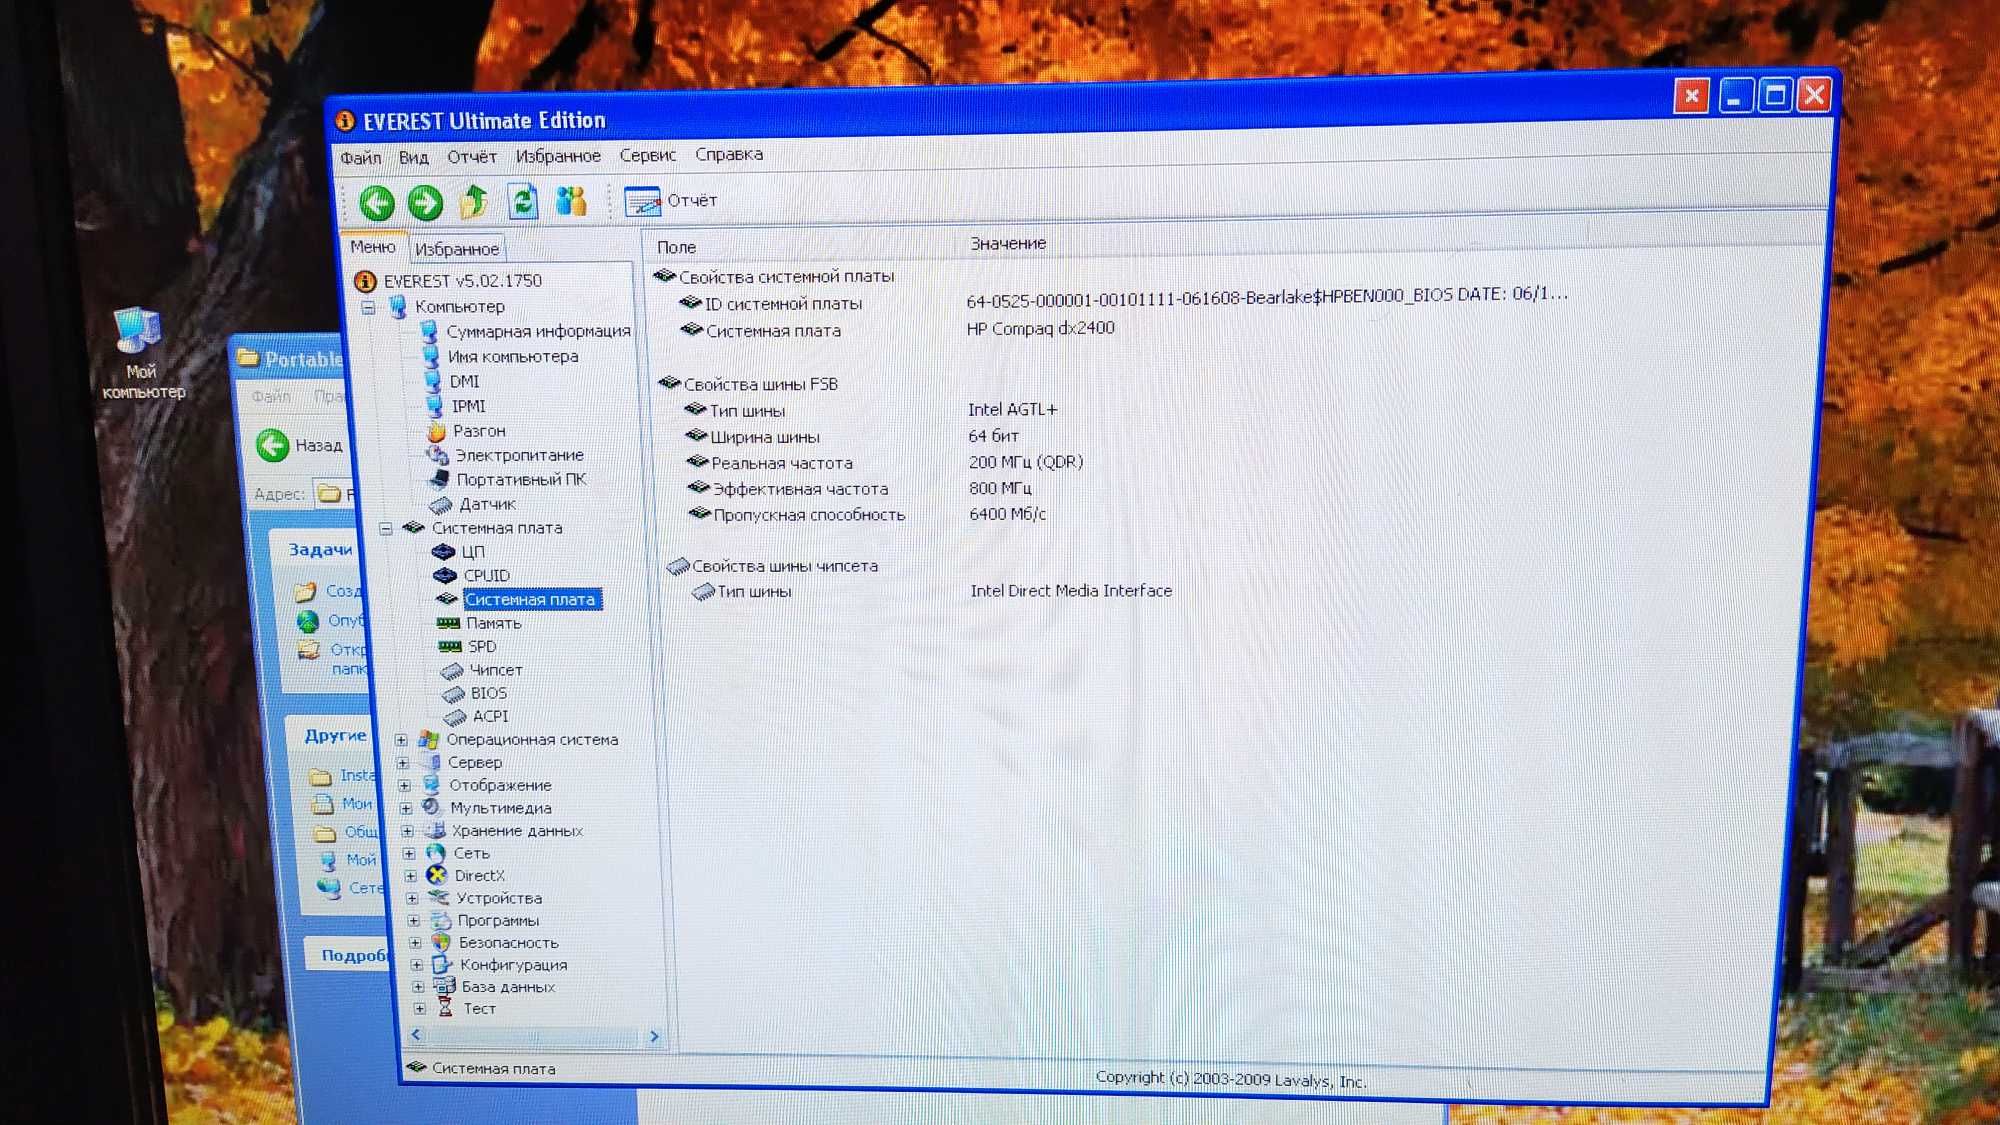
Task: Expand the Операционная система node
Action: pos(401,740)
